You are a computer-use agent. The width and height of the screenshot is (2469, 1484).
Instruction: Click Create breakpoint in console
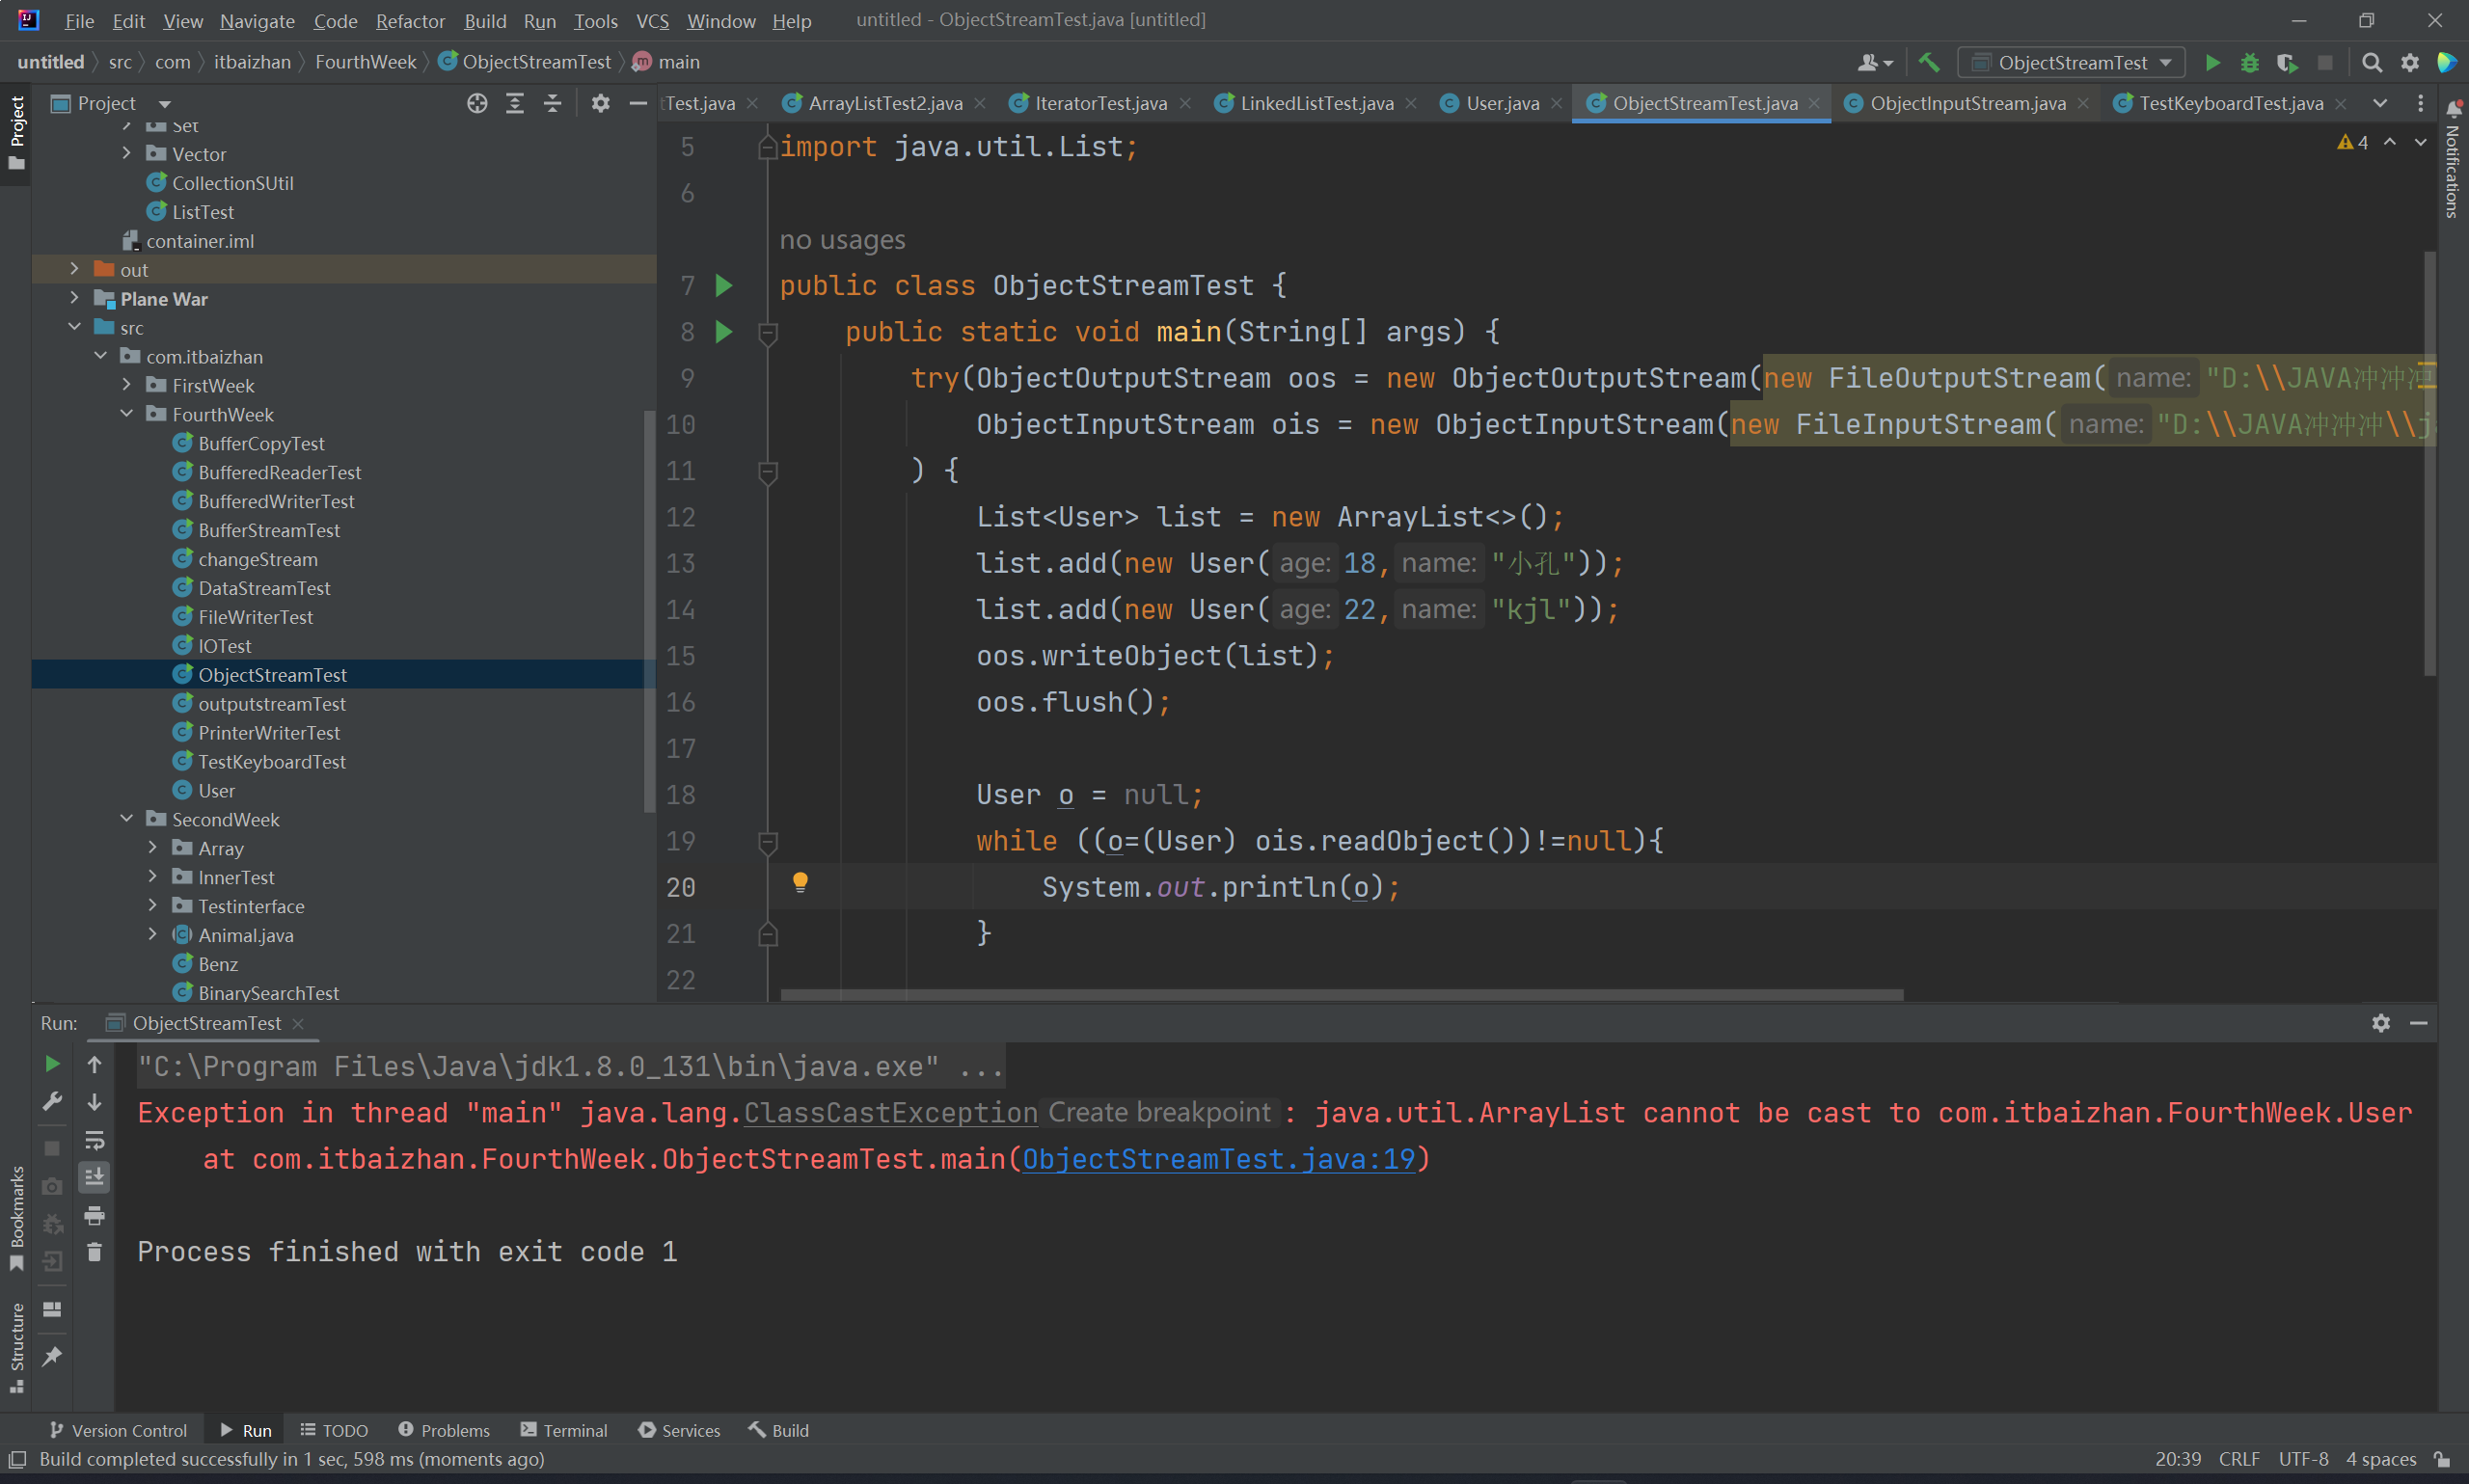pyautogui.click(x=1159, y=1112)
